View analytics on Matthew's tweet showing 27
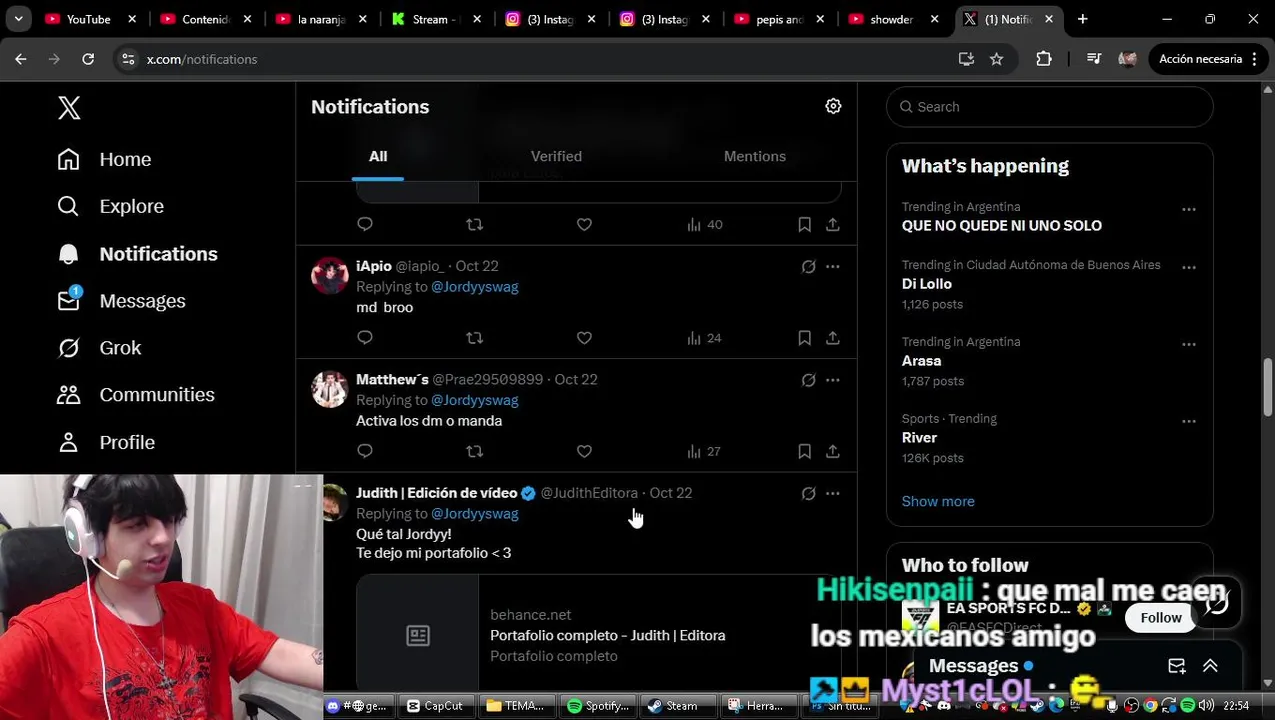Viewport: 1275px width, 720px height. pyautogui.click(x=704, y=451)
